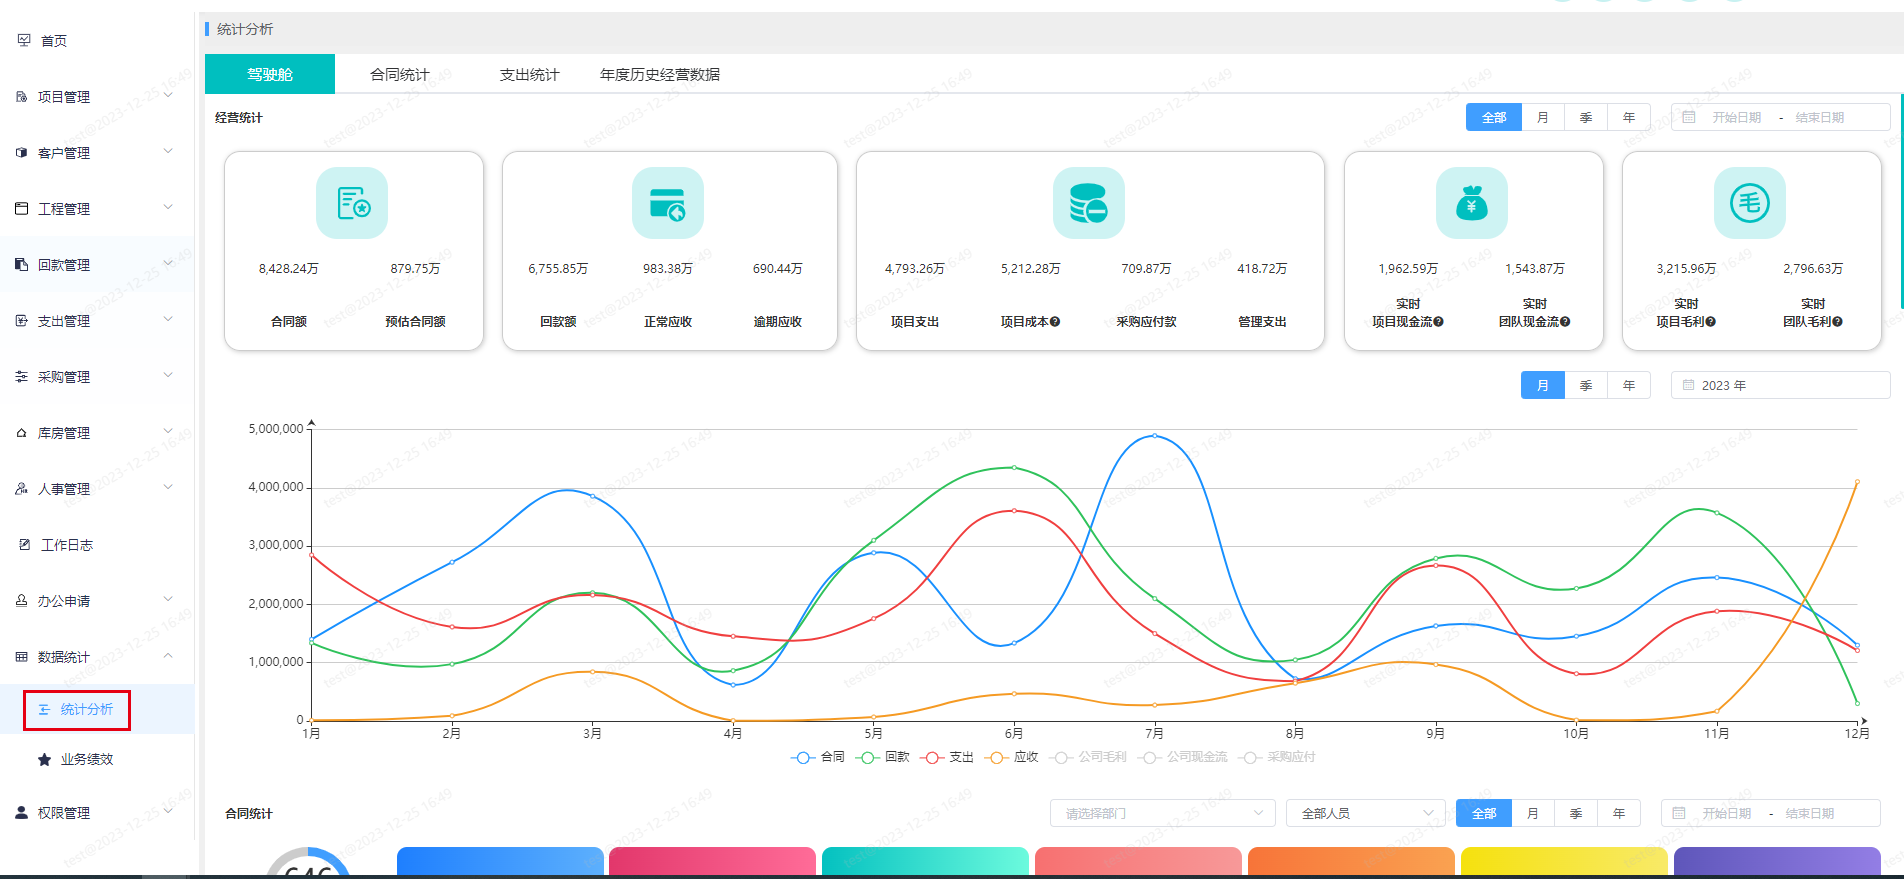Click help icon beside 项目毛利
The height and width of the screenshot is (879, 1904).
pos(1711,322)
